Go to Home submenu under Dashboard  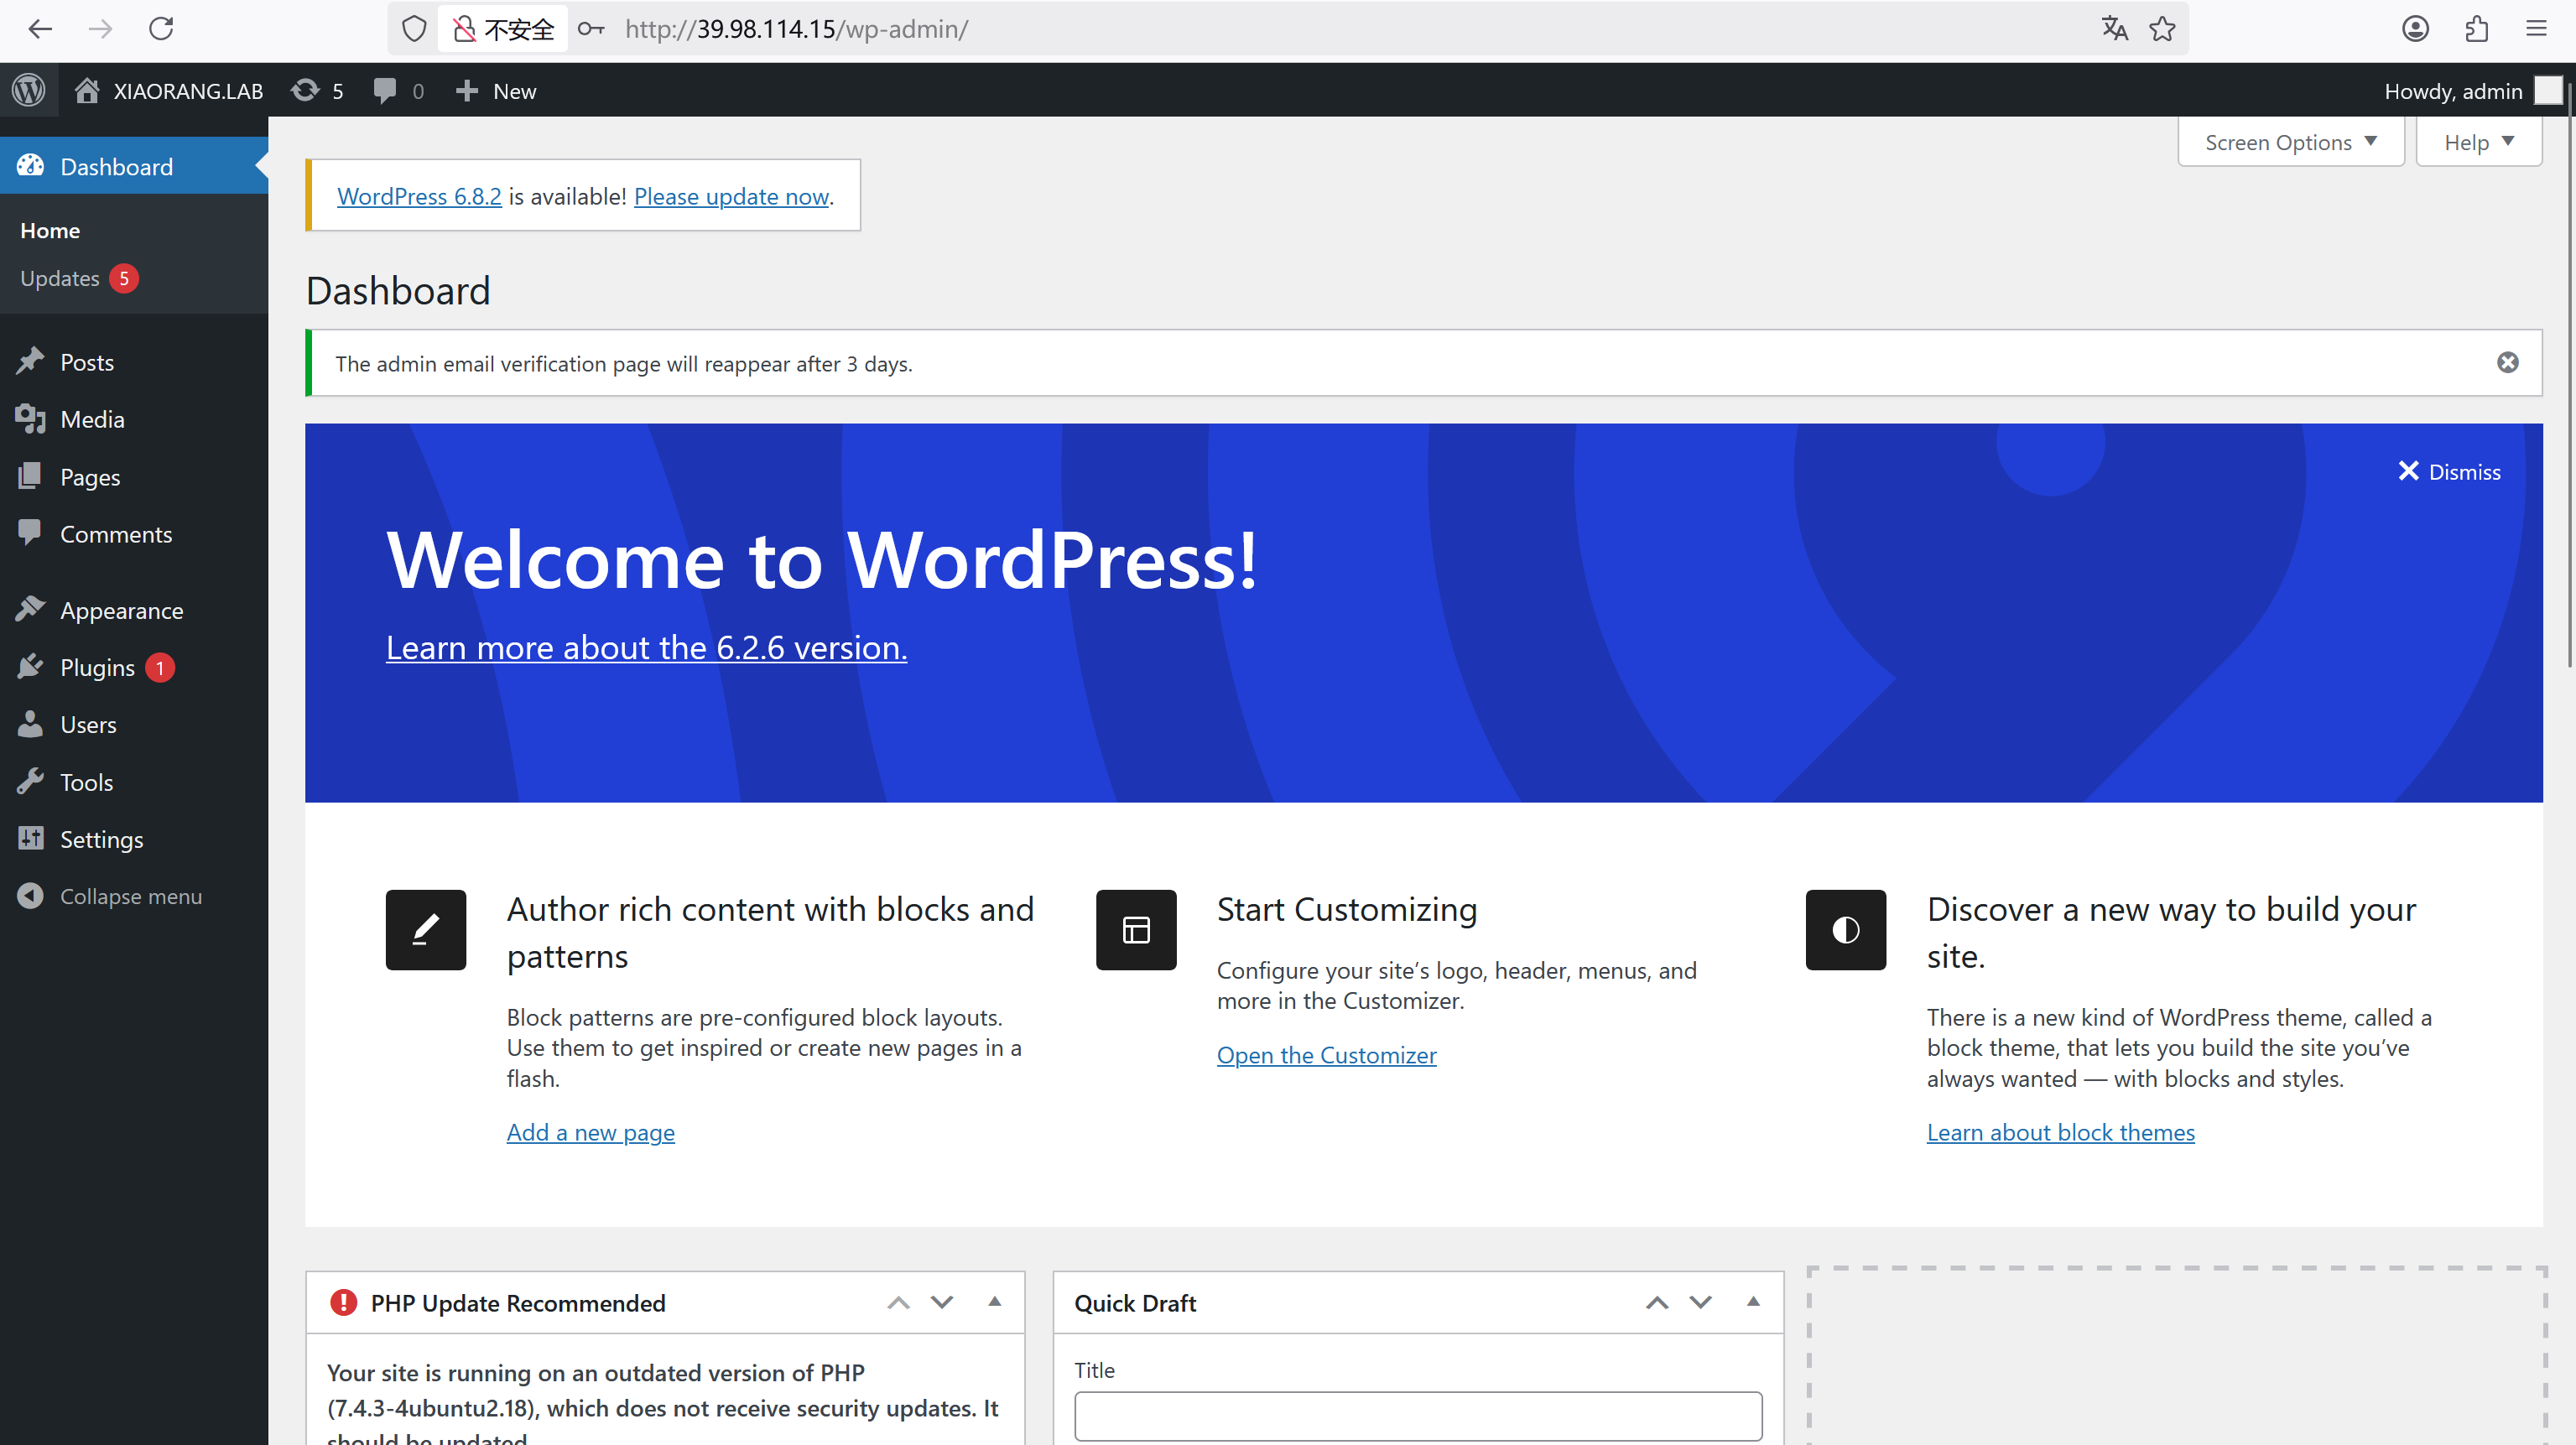pyautogui.click(x=50, y=230)
